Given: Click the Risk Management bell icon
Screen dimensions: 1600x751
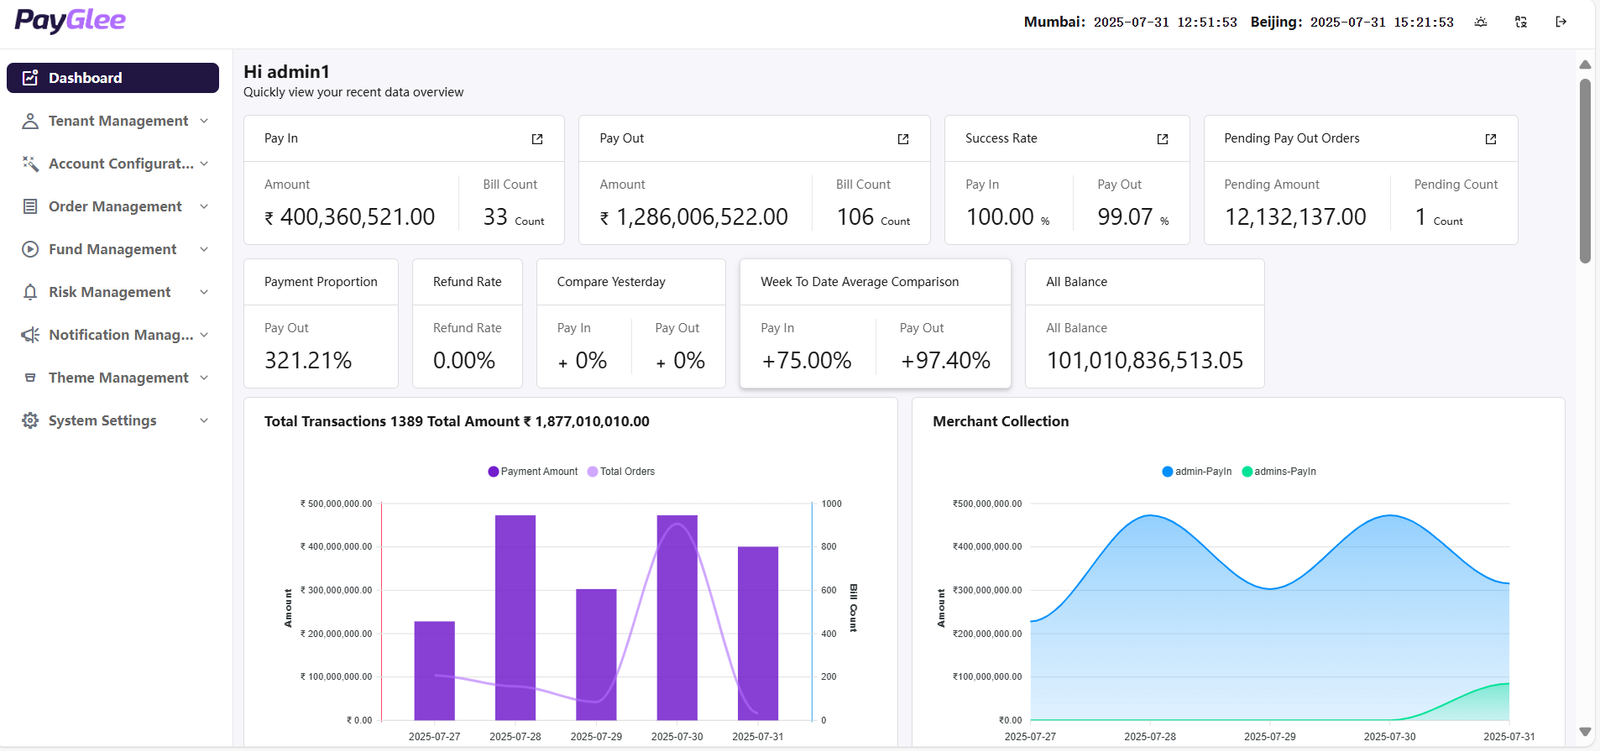Looking at the screenshot, I should point(30,292).
